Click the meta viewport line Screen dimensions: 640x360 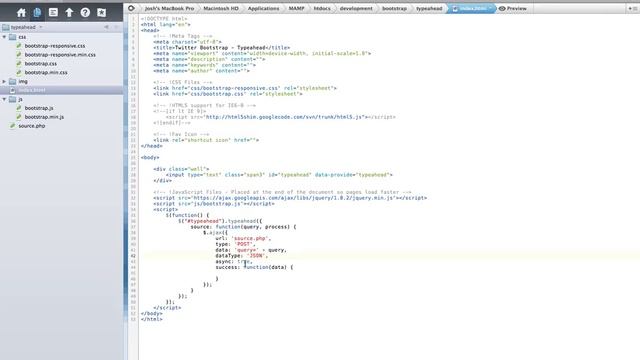(262, 53)
